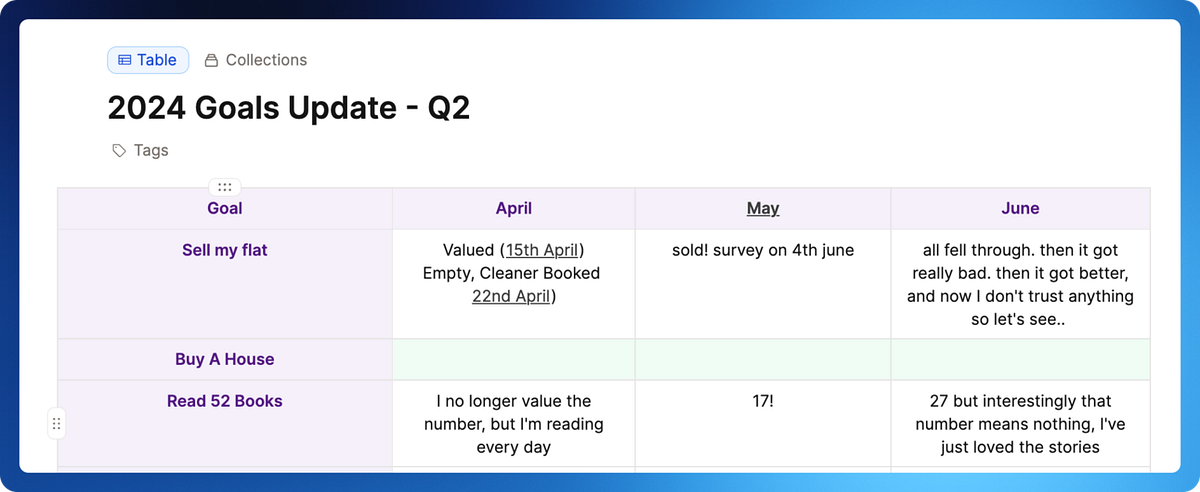
Task: Click the Sell my flat goal cell
Action: pyautogui.click(x=225, y=284)
